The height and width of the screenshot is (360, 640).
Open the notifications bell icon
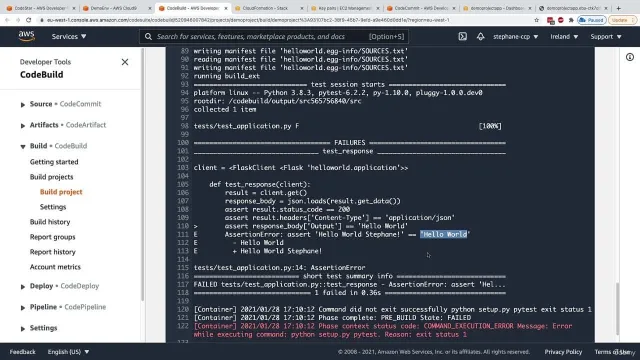tap(480, 36)
